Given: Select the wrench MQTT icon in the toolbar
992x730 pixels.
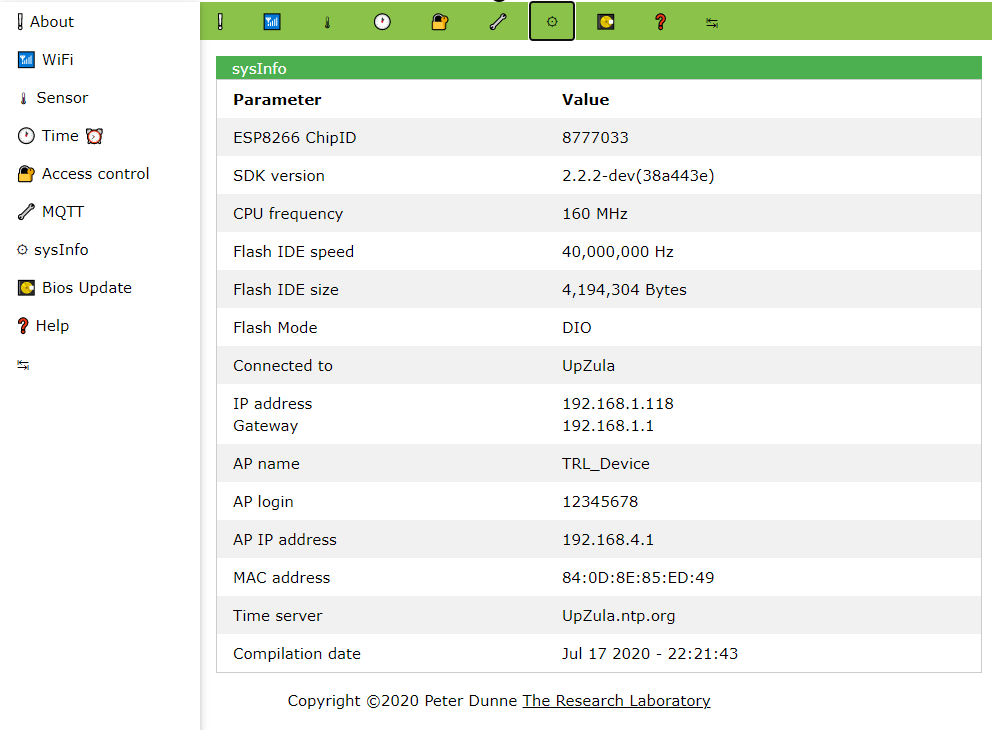Looking at the screenshot, I should (x=498, y=21).
